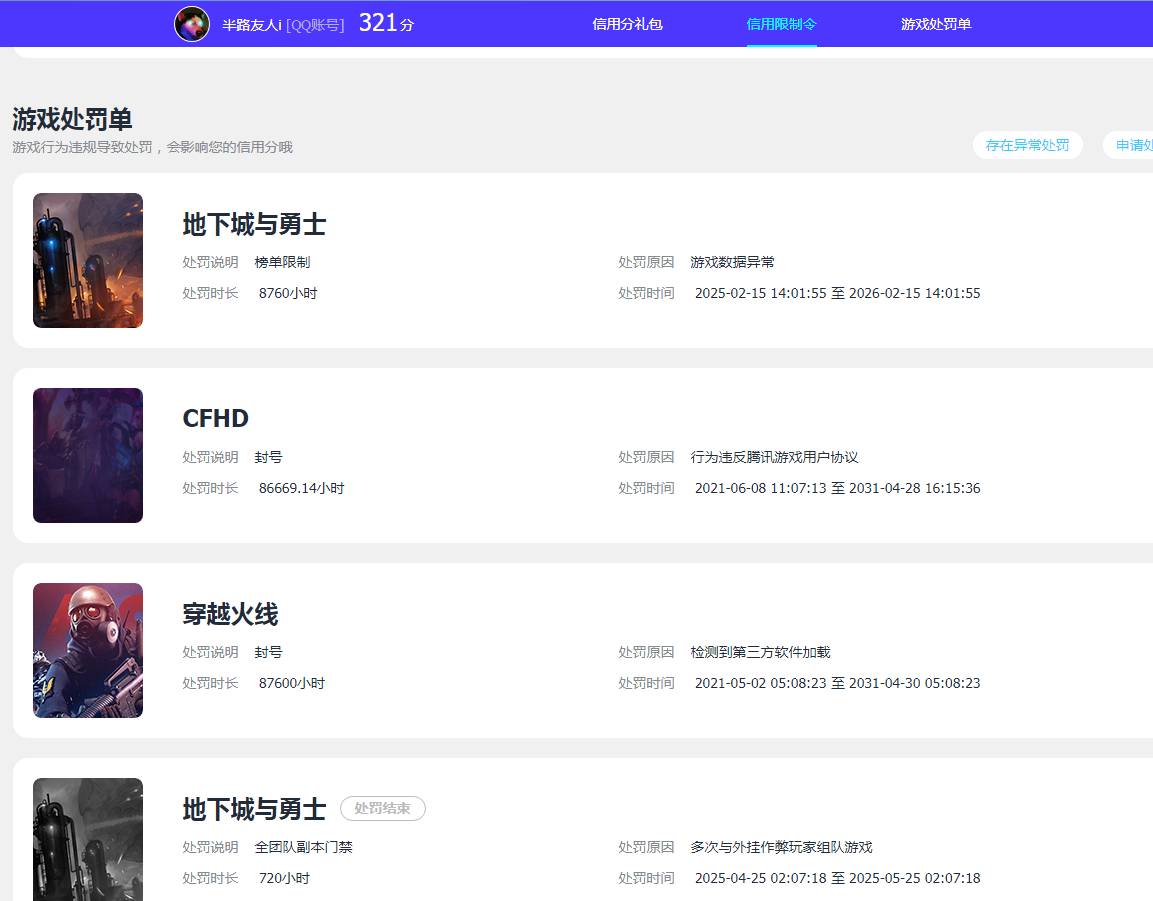Select the active 信用限制令 tab
Viewport: 1153px width, 901px height.
tap(781, 24)
